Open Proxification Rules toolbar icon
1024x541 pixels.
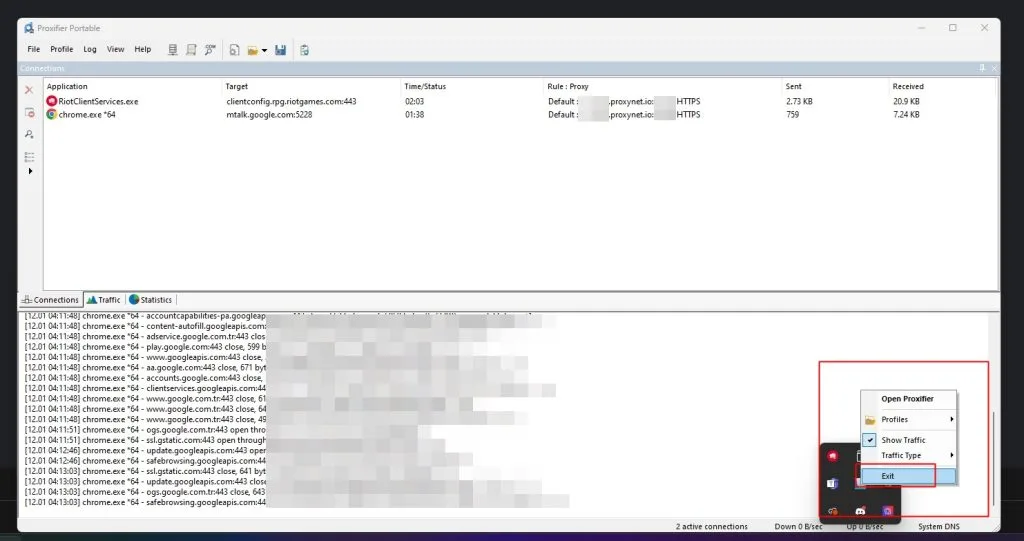(x=191, y=50)
